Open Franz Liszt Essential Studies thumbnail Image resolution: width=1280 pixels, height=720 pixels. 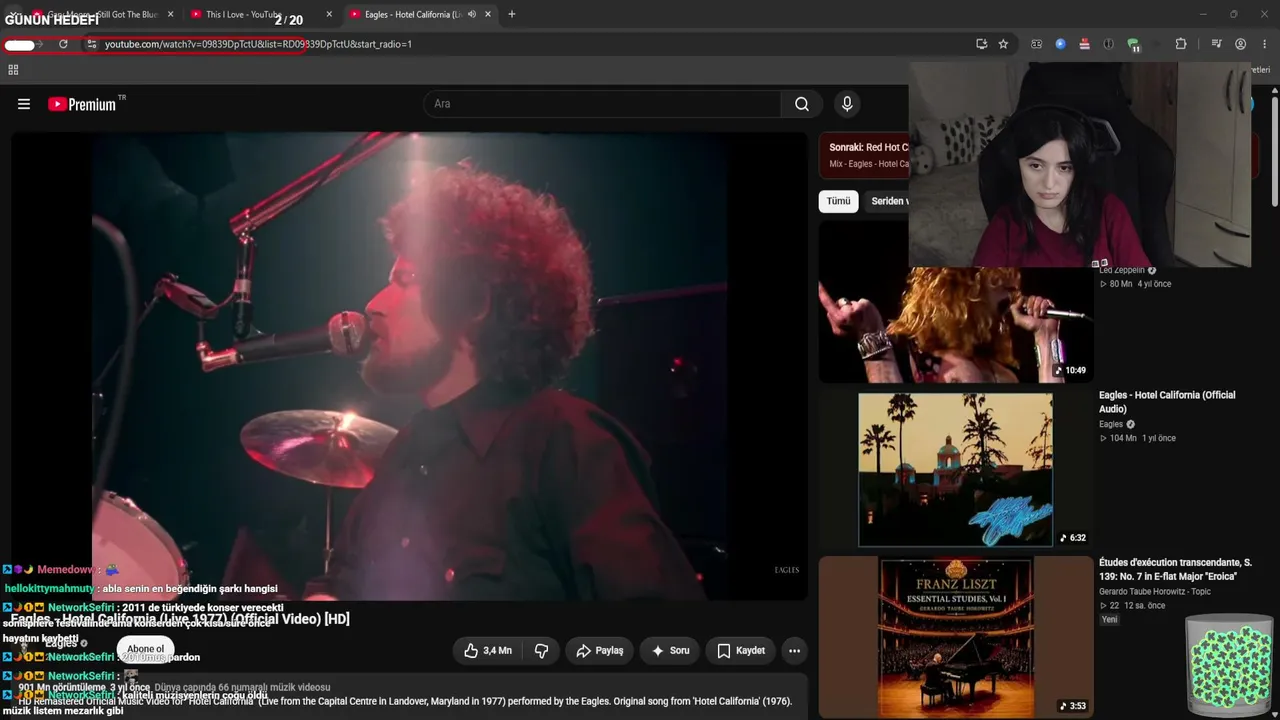pyautogui.click(x=956, y=637)
